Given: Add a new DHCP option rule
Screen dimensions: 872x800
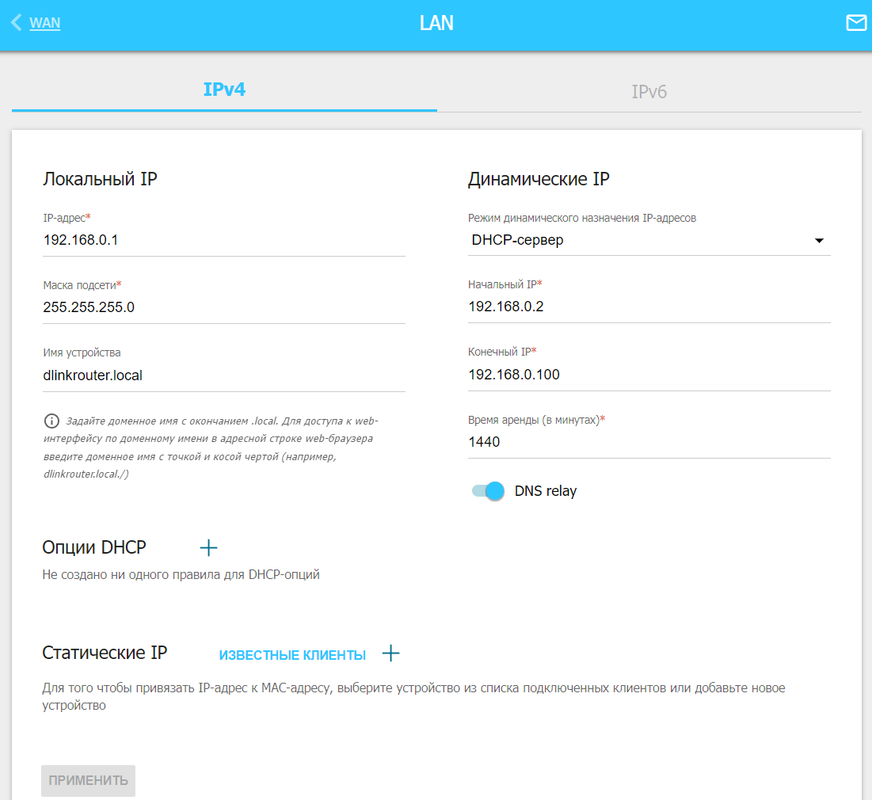Looking at the screenshot, I should click(x=209, y=548).
